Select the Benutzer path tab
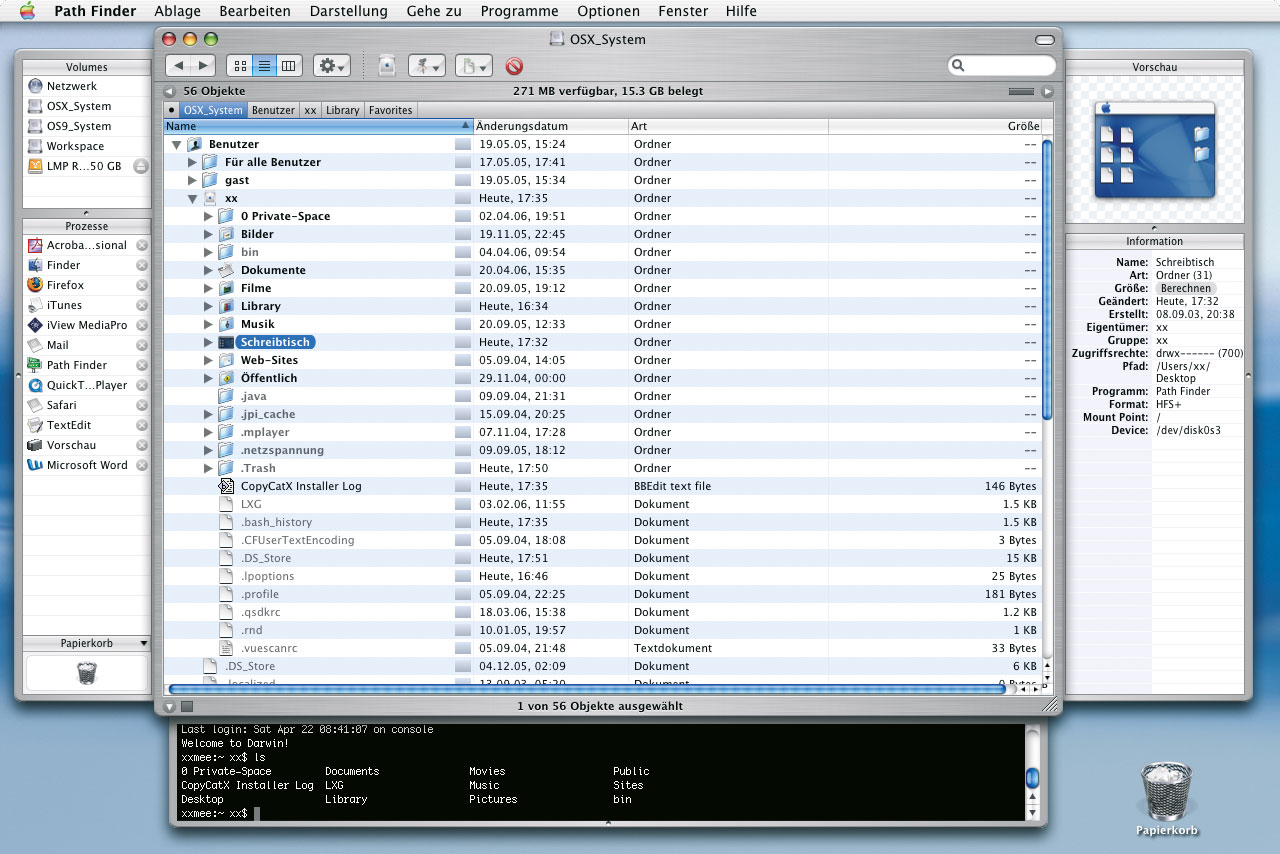 (x=273, y=110)
